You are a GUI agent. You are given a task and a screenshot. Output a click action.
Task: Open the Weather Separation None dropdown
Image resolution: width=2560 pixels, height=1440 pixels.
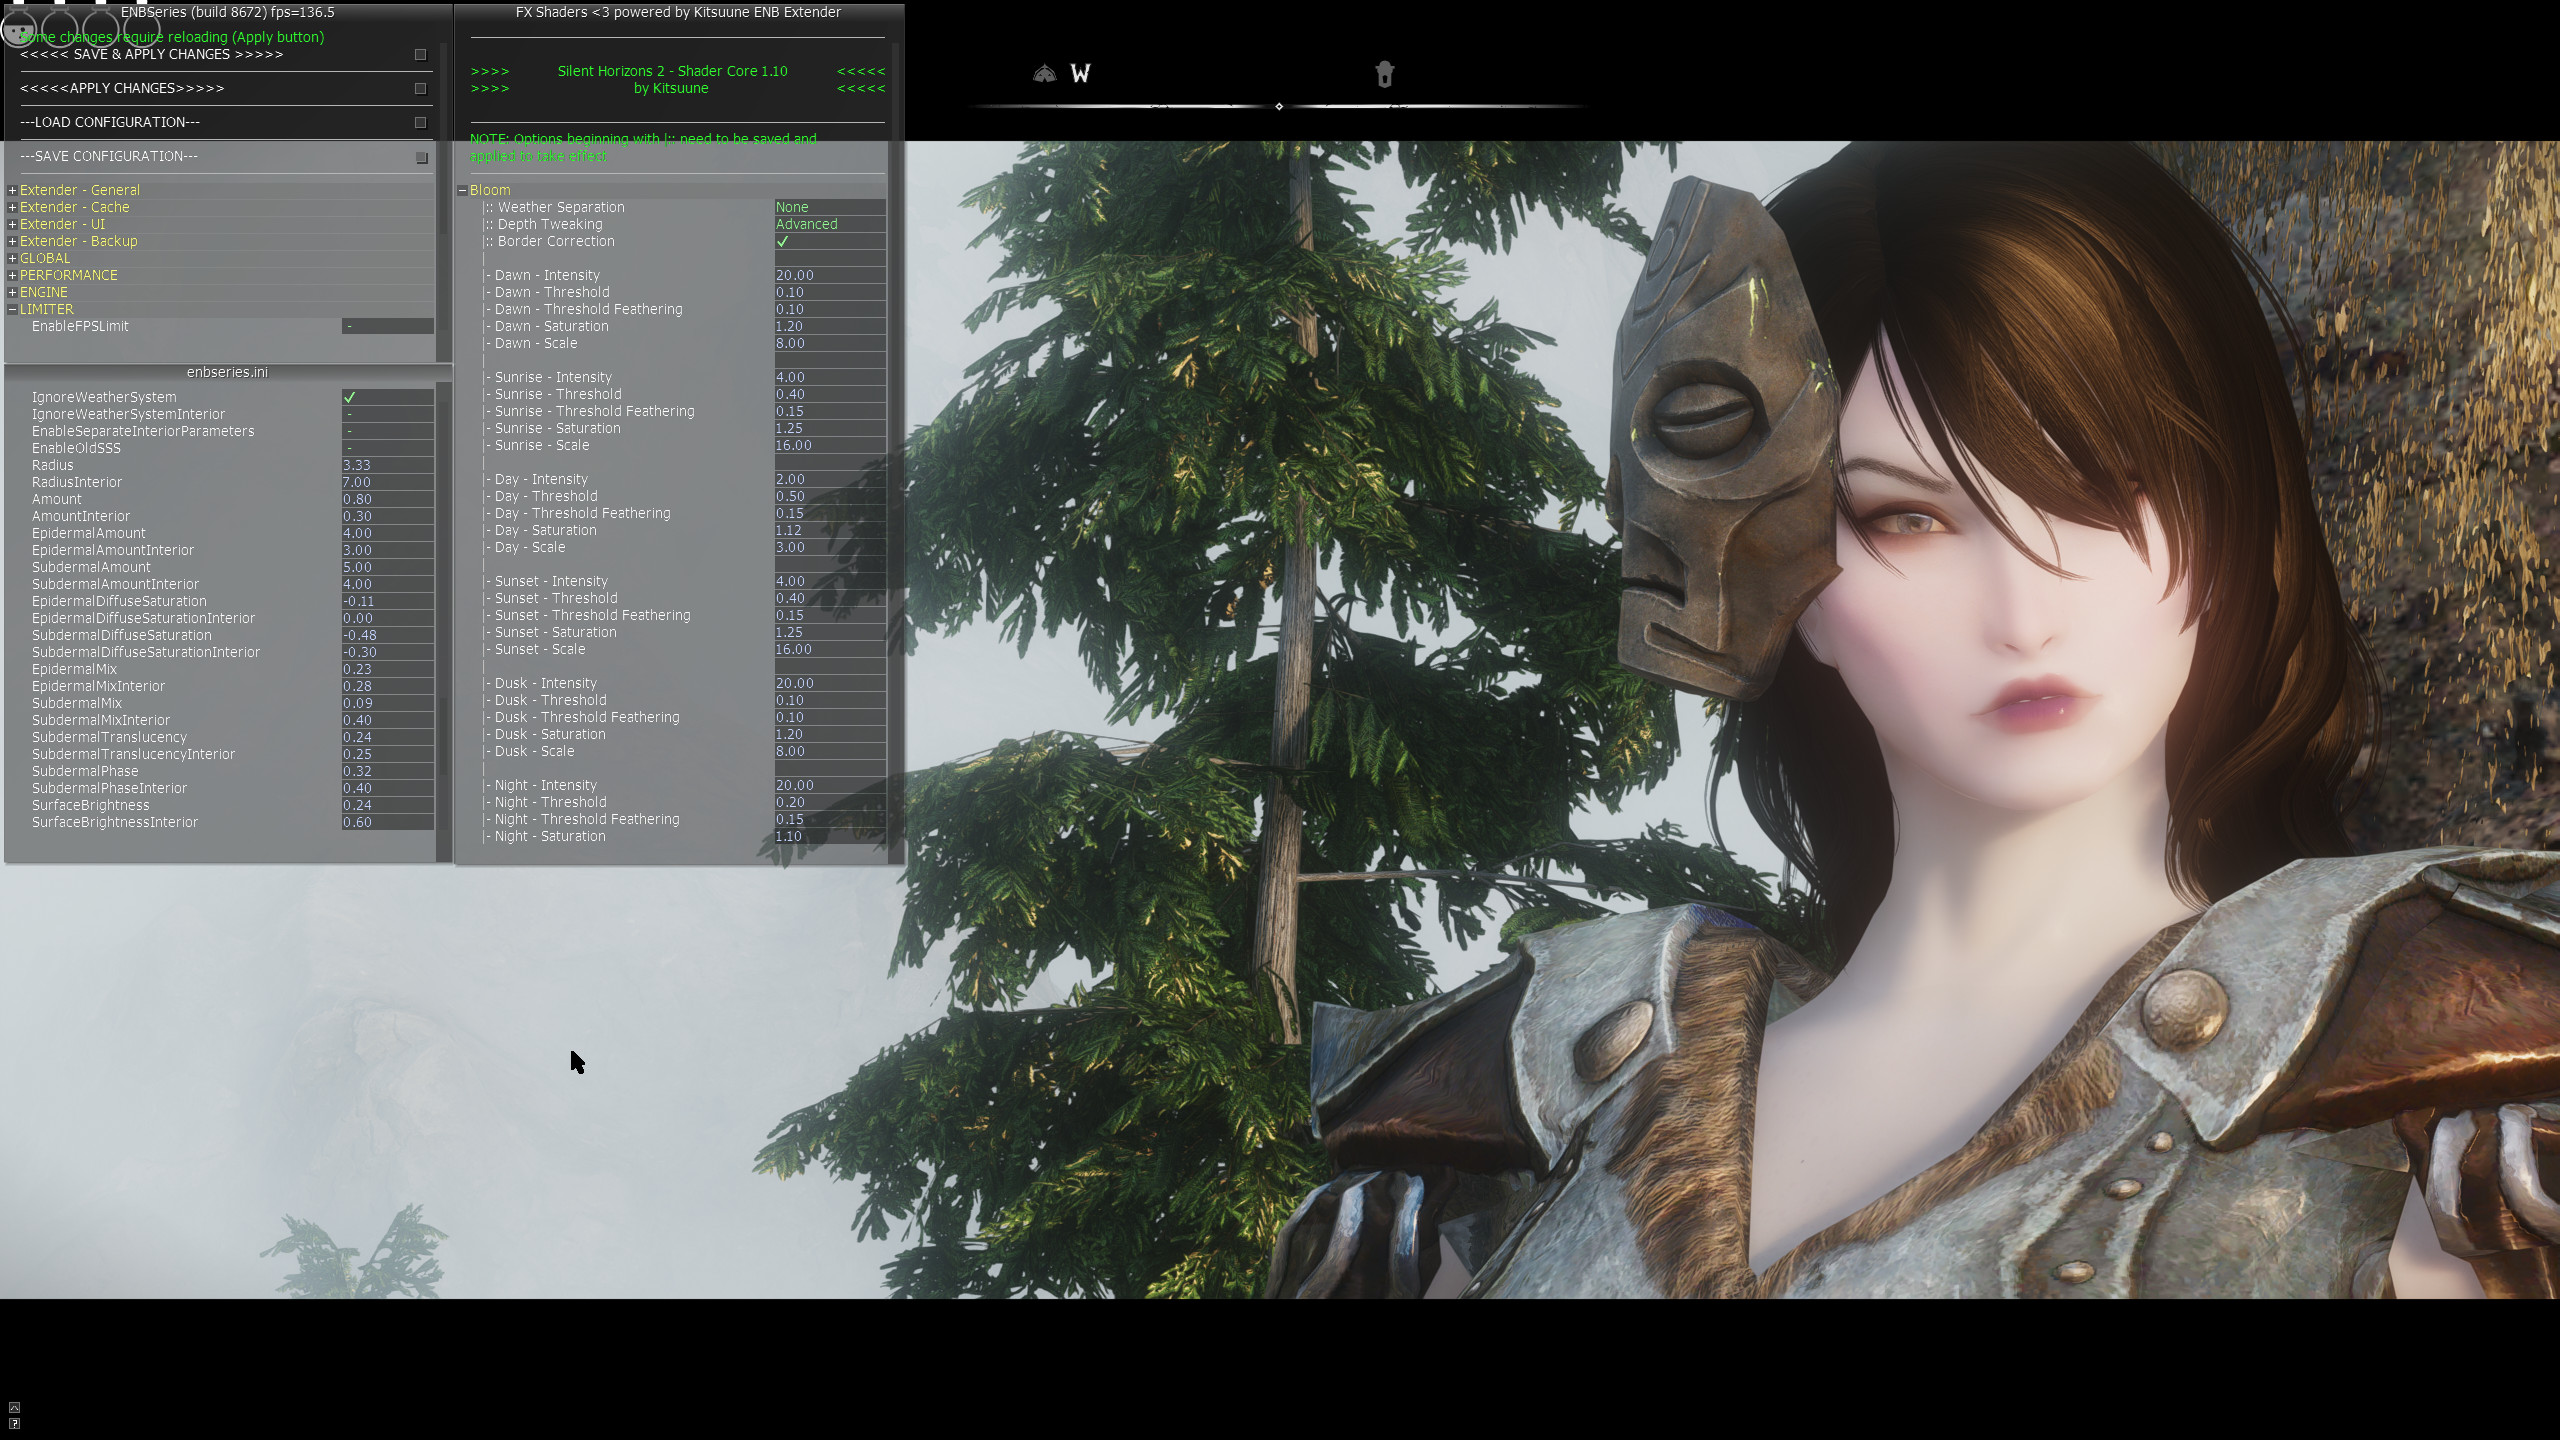pos(828,207)
